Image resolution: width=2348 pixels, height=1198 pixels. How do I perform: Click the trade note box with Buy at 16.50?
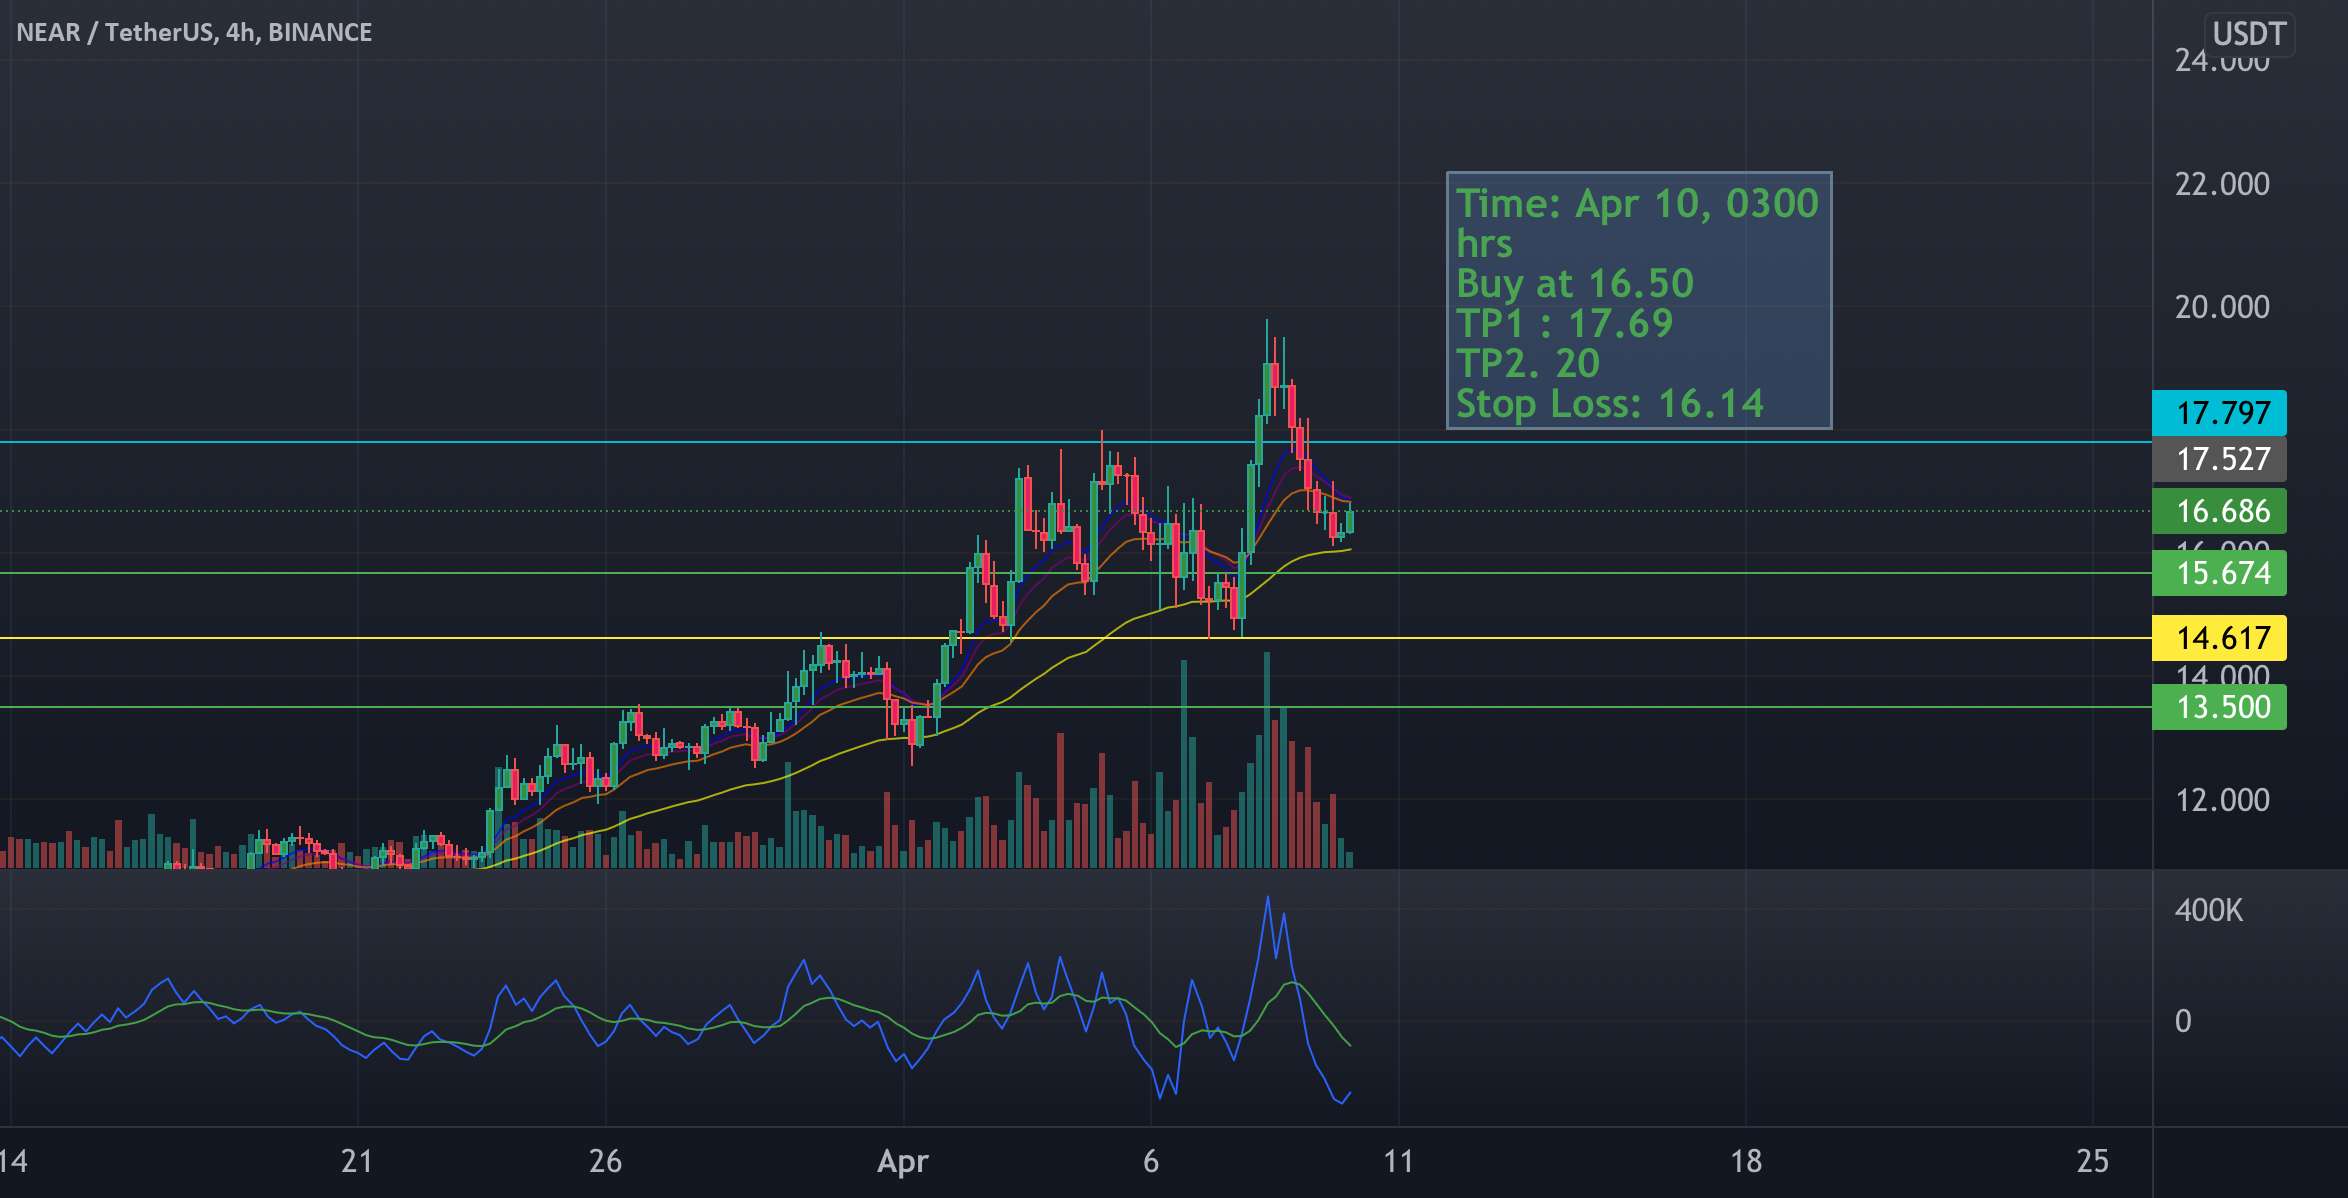coord(1639,301)
